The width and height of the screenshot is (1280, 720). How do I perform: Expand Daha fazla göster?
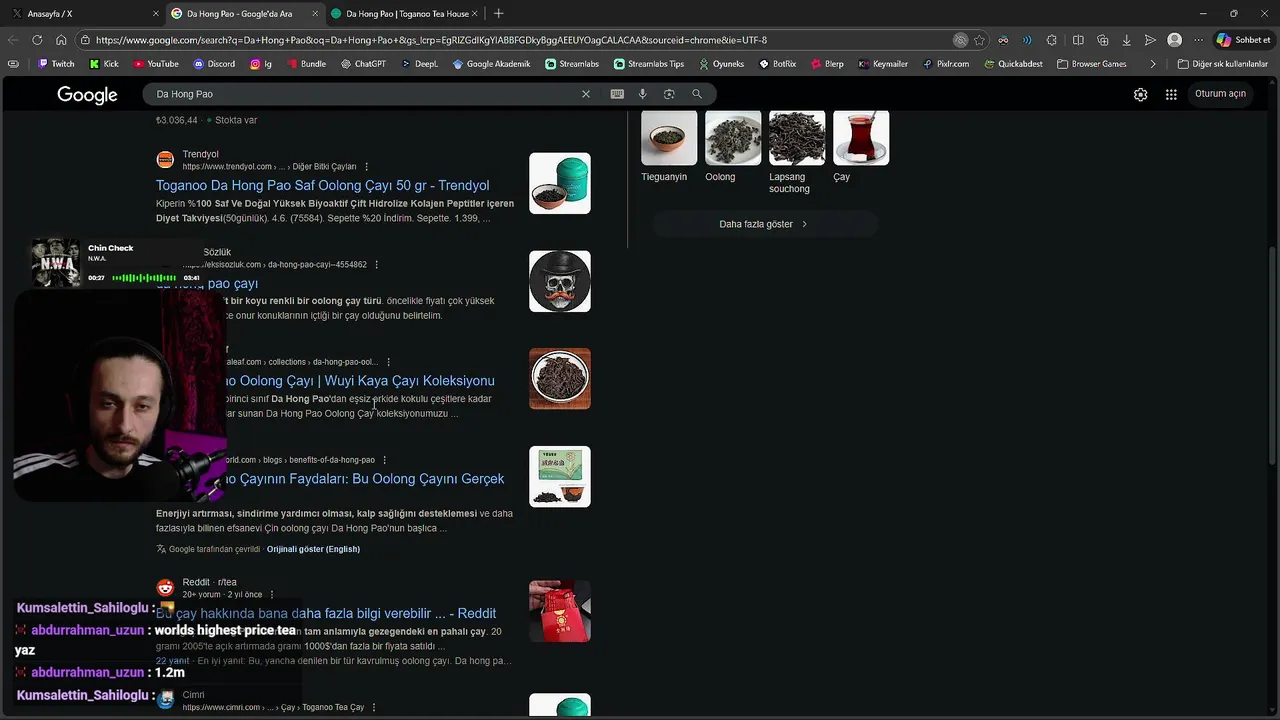coord(764,224)
